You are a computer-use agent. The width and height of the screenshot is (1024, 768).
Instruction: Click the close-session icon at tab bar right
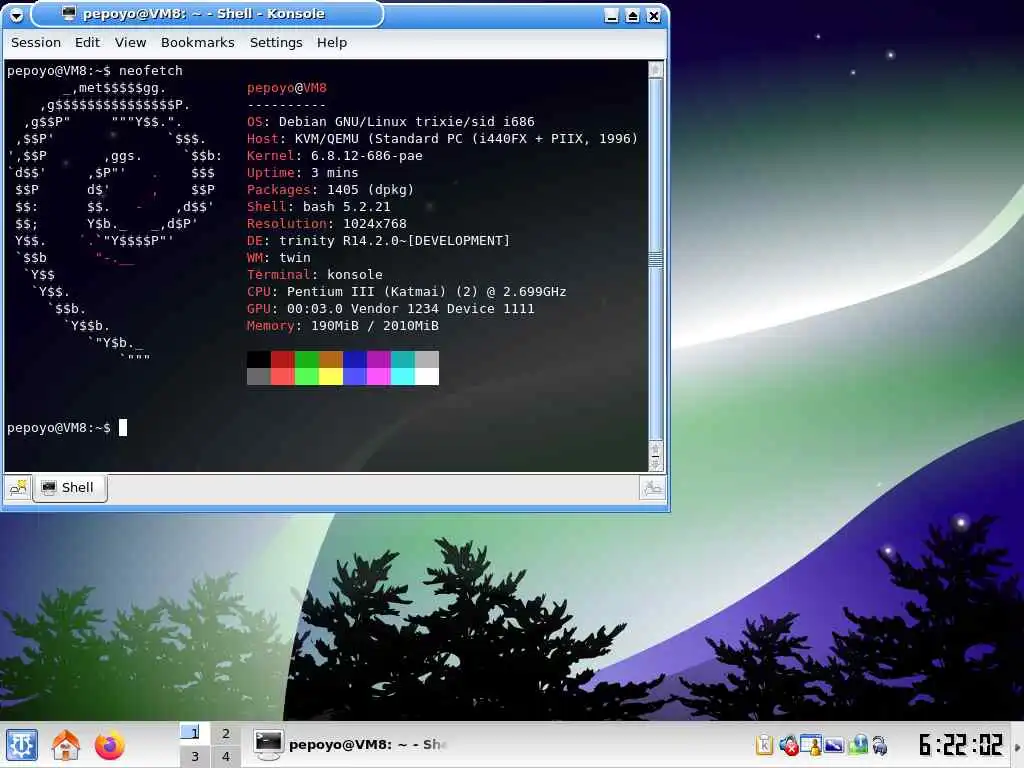tap(652, 488)
